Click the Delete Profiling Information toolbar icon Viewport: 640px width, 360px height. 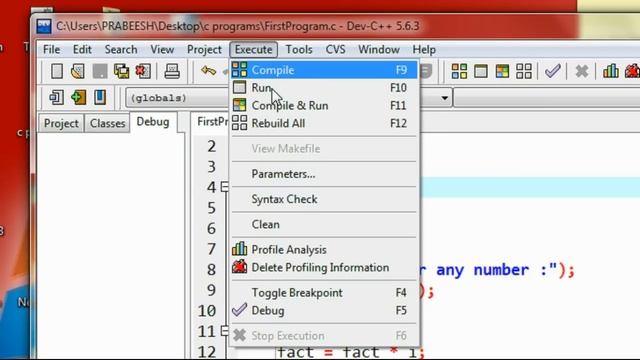pyautogui.click(x=632, y=71)
